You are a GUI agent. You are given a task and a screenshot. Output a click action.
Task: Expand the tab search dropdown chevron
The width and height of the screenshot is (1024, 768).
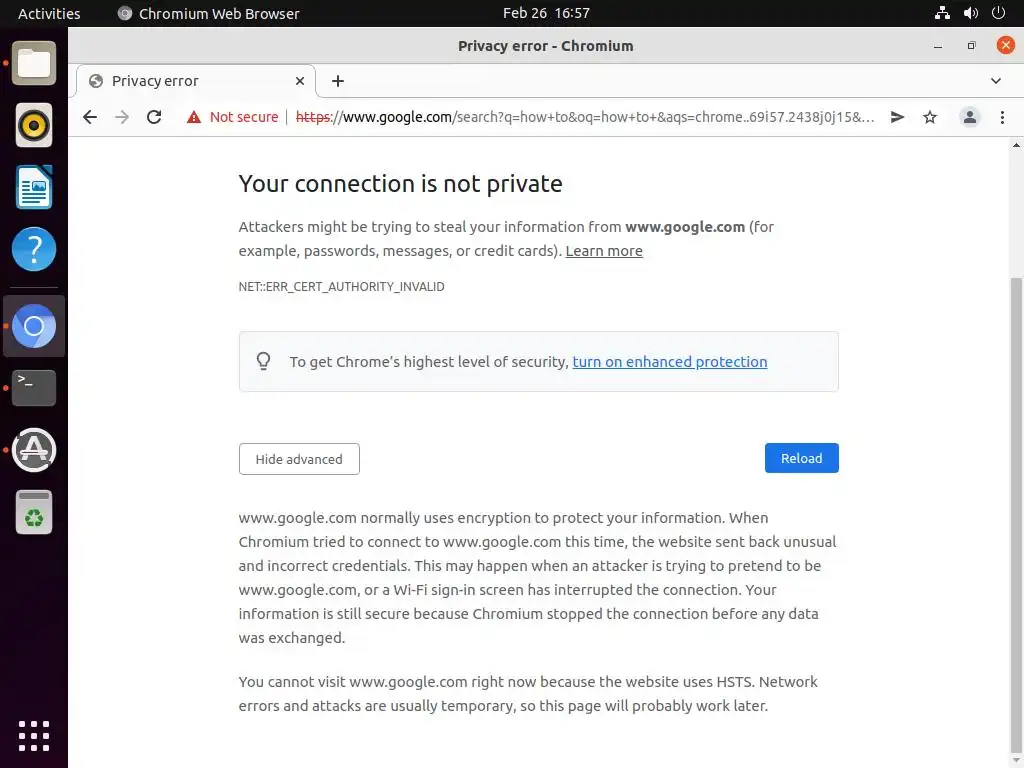click(996, 81)
